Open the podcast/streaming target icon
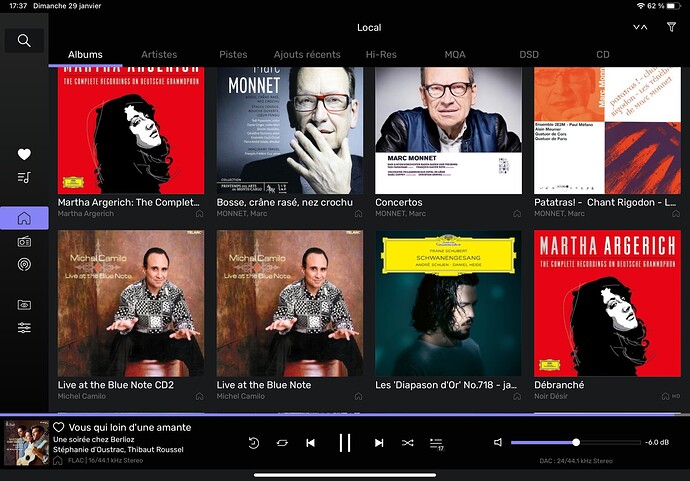The image size is (690, 481). (24, 264)
